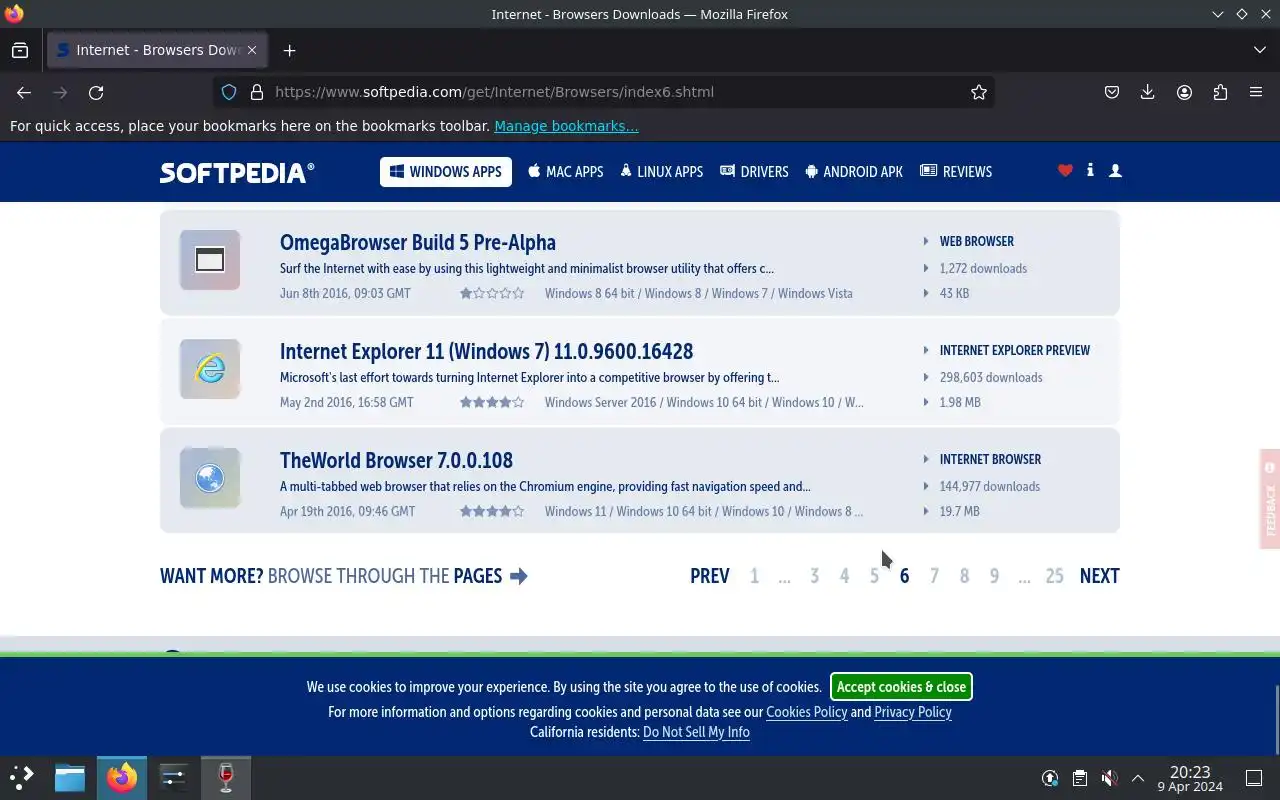Open the clipboard tray icon
Screen dimensions: 1280x800
(x=1080, y=778)
